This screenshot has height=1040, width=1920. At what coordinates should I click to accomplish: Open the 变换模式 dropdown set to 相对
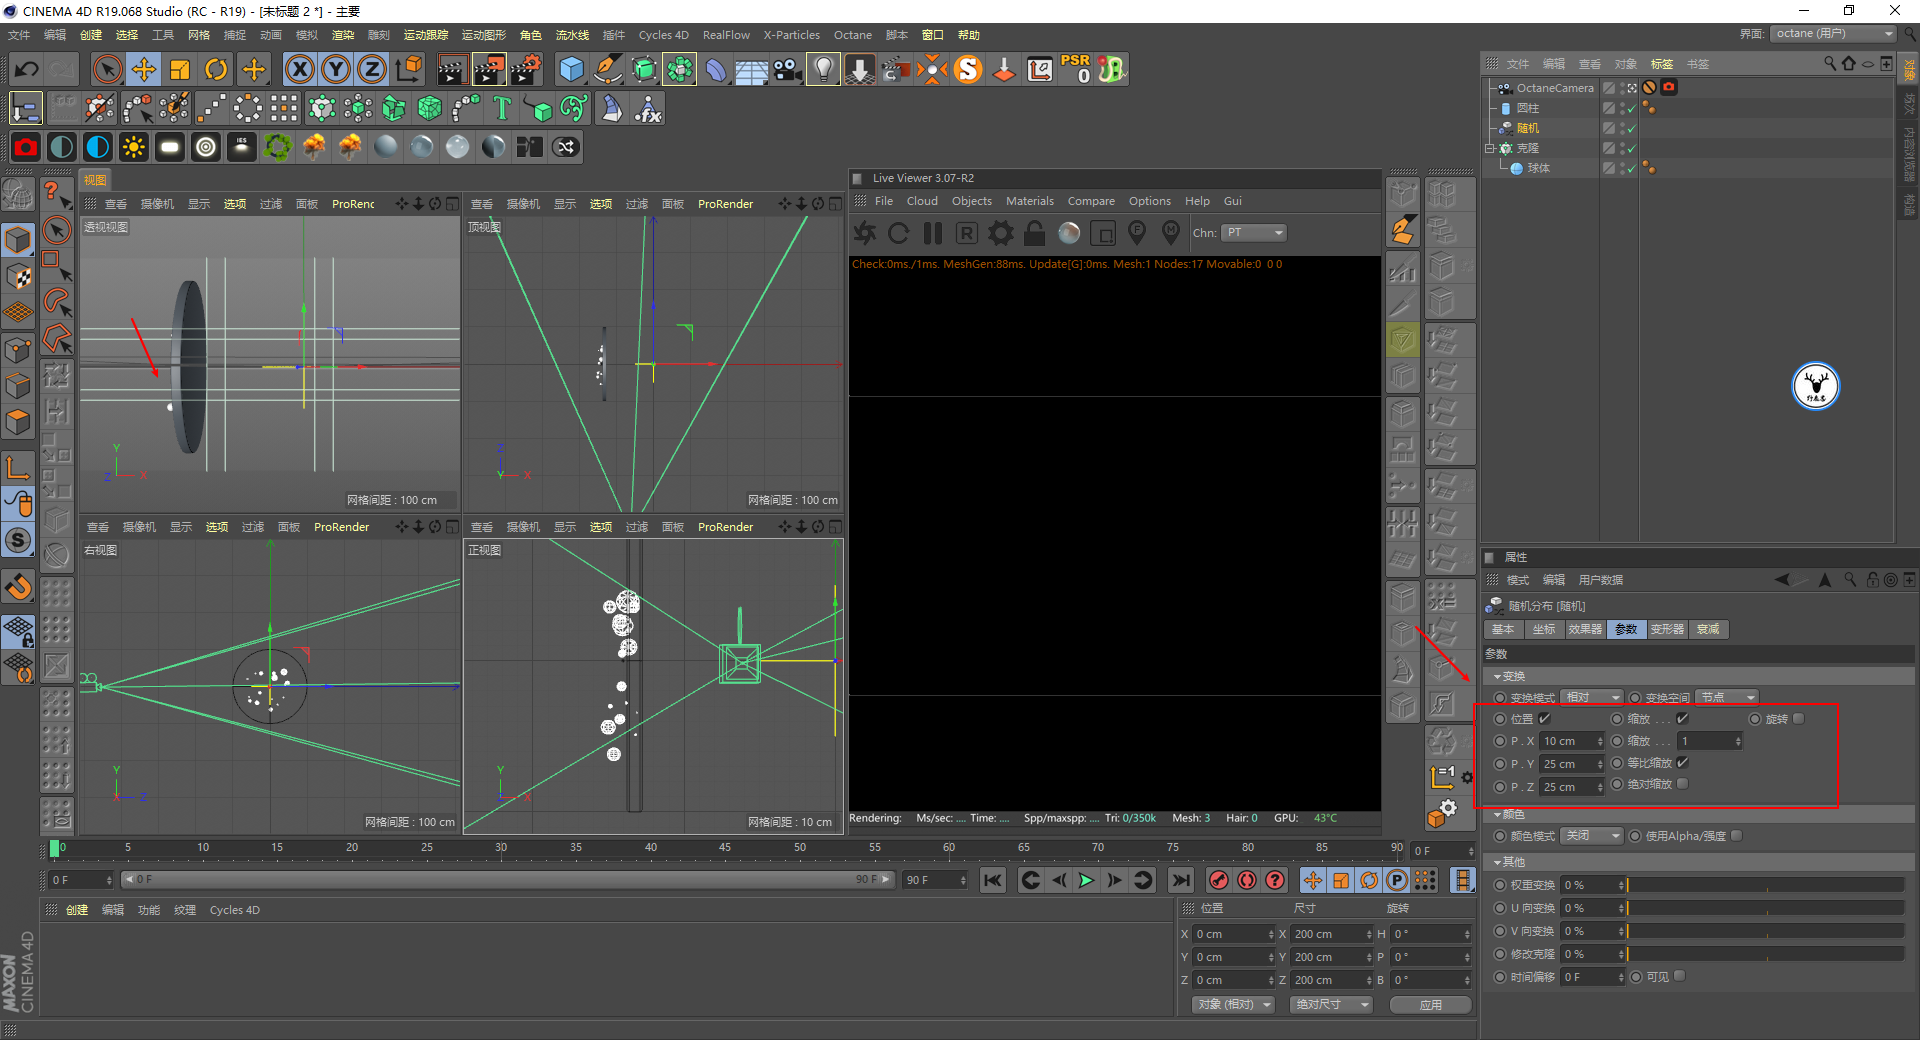pos(1591,697)
